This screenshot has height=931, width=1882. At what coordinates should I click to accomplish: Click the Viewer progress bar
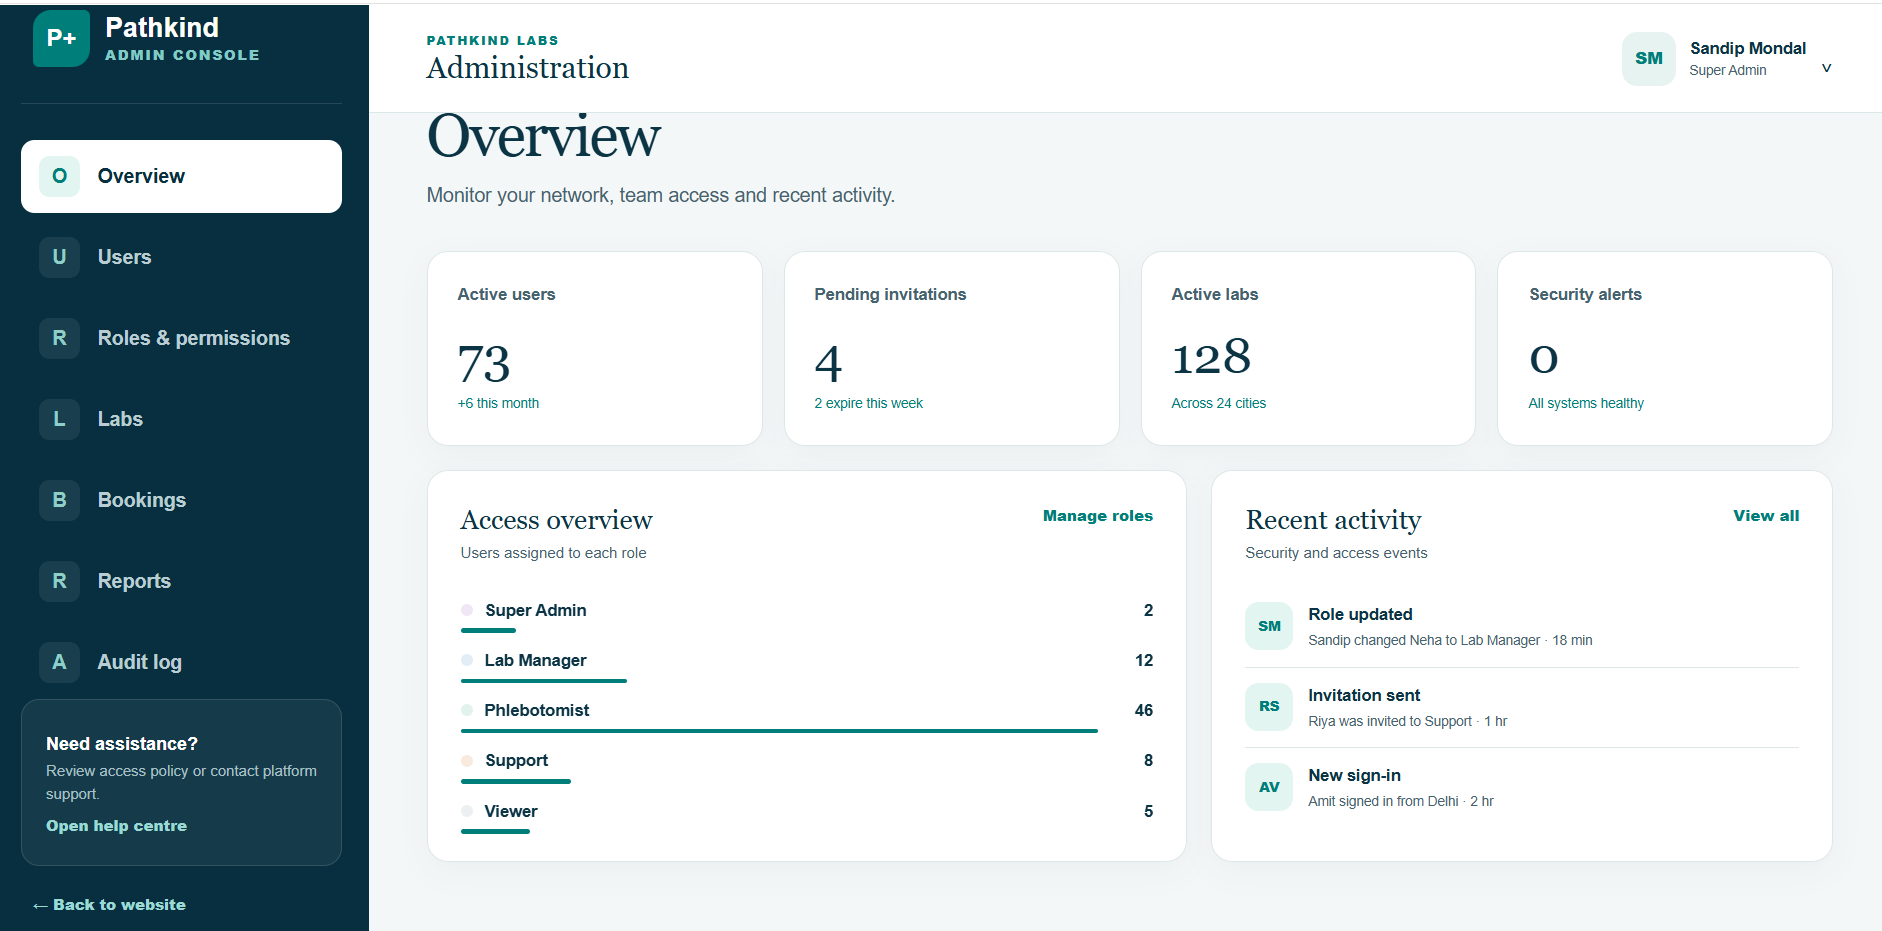pos(495,831)
